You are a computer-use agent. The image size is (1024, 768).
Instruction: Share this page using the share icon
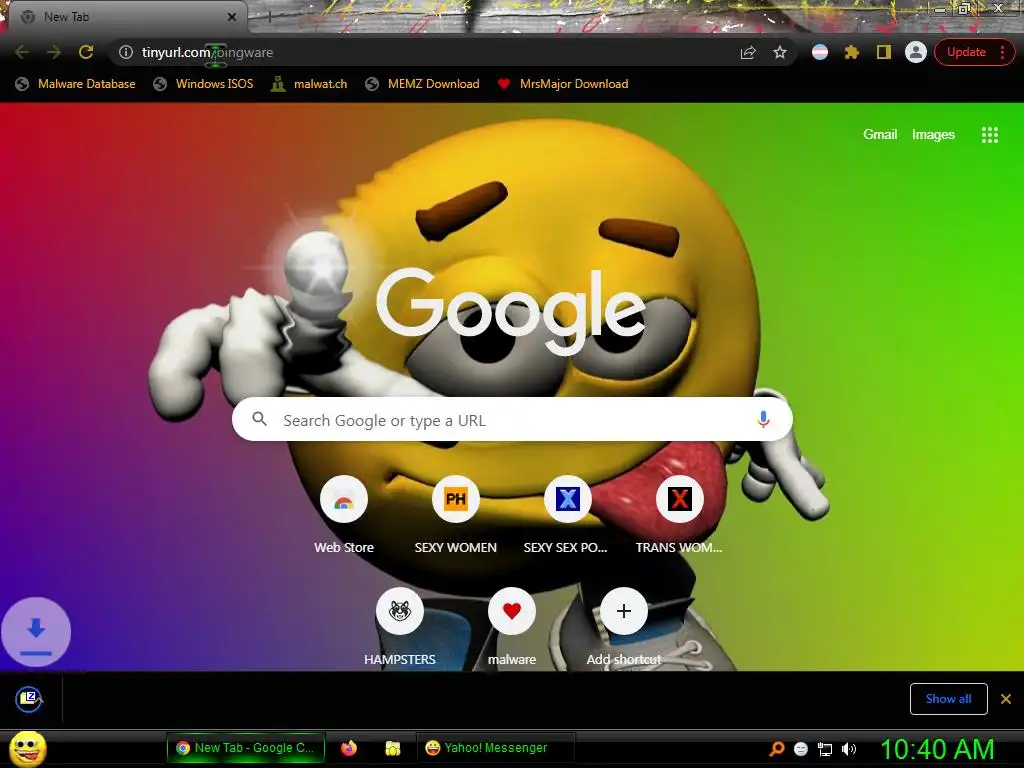coord(748,52)
